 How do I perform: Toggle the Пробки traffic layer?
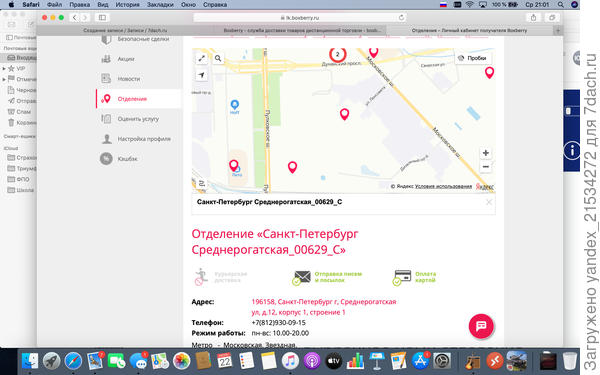[473, 58]
